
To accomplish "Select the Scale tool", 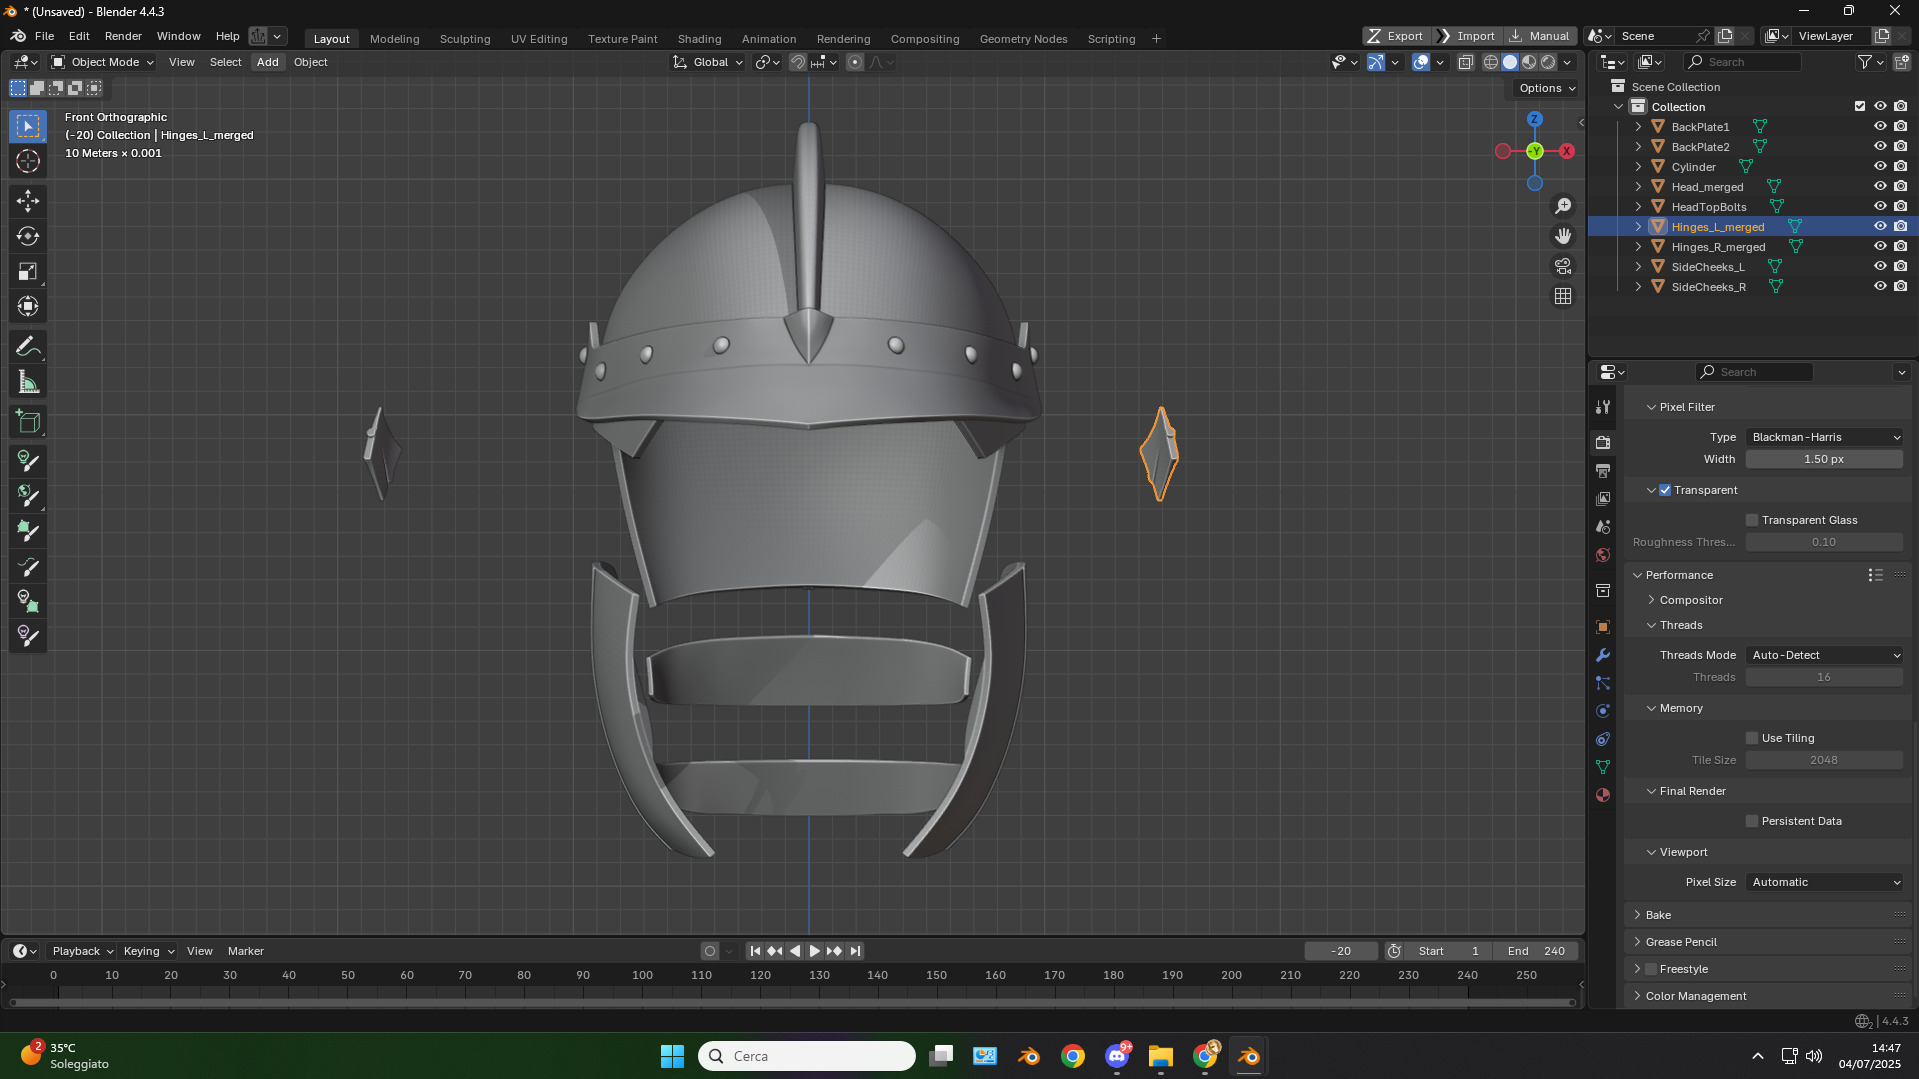I will pyautogui.click(x=28, y=271).
